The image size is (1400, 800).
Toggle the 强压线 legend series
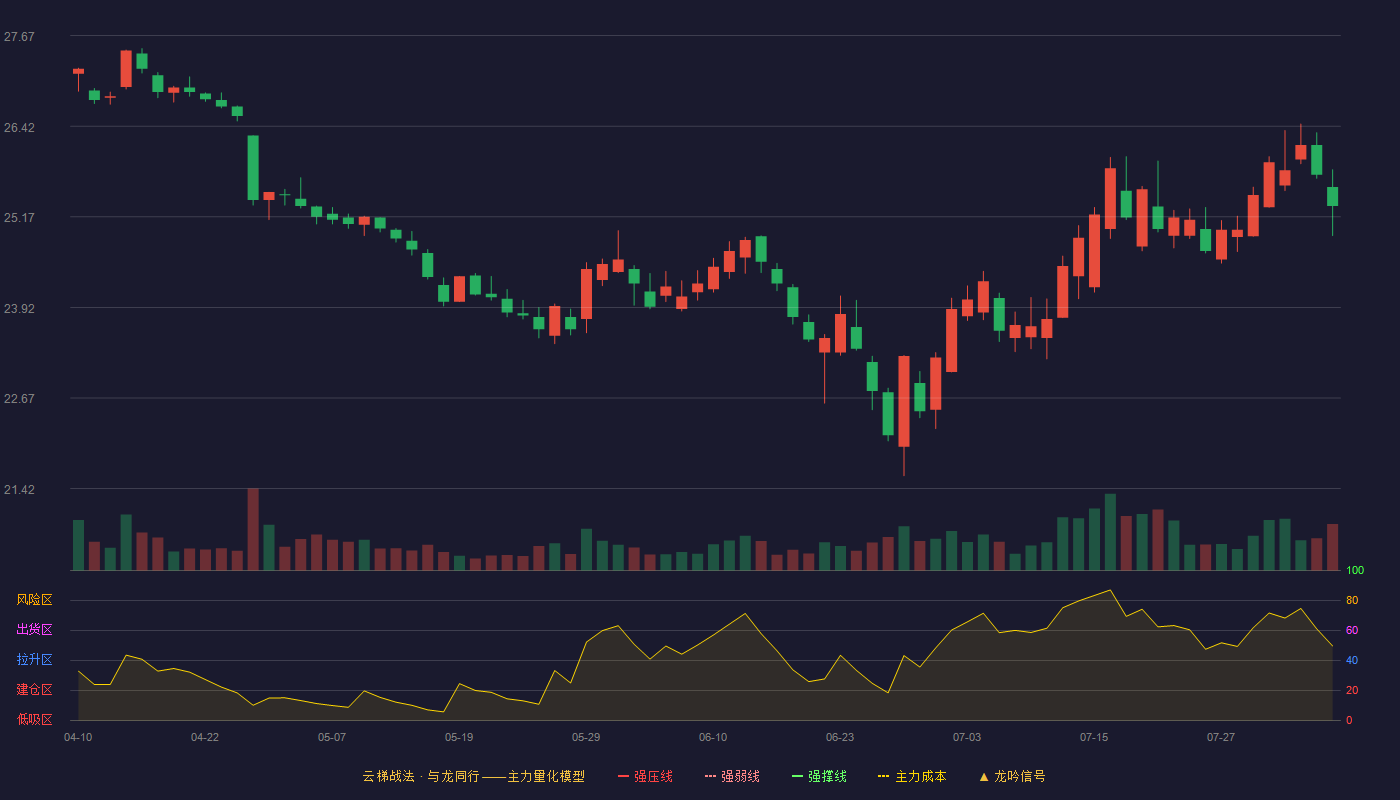[645, 776]
